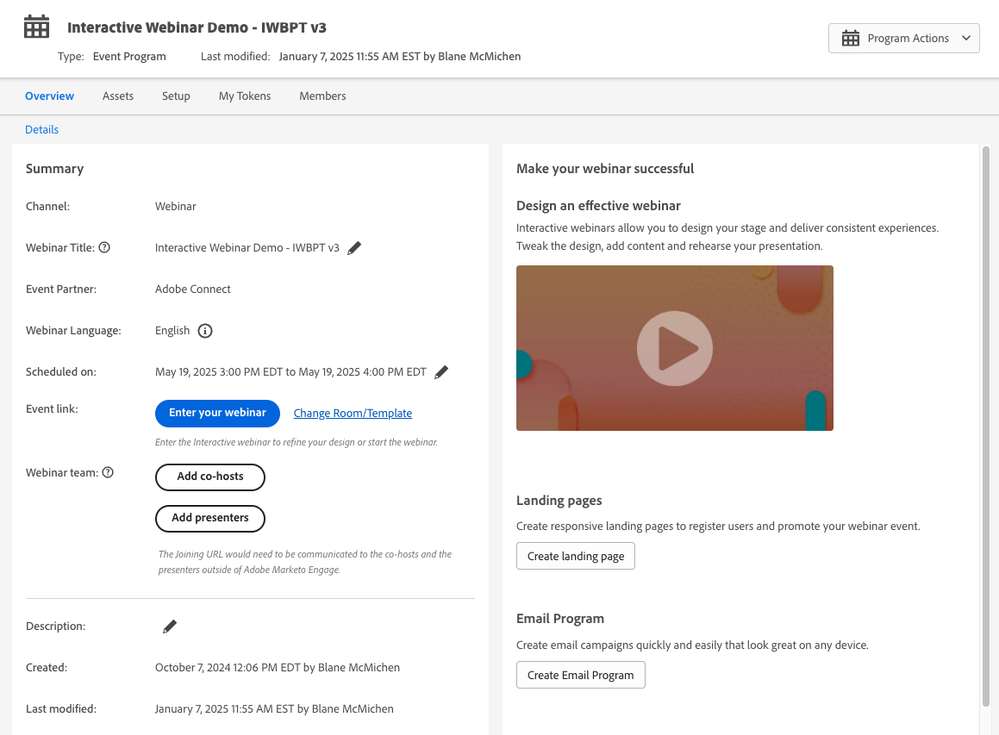Open the Webinar Language info icon
Image resolution: width=999 pixels, height=735 pixels.
[205, 331]
